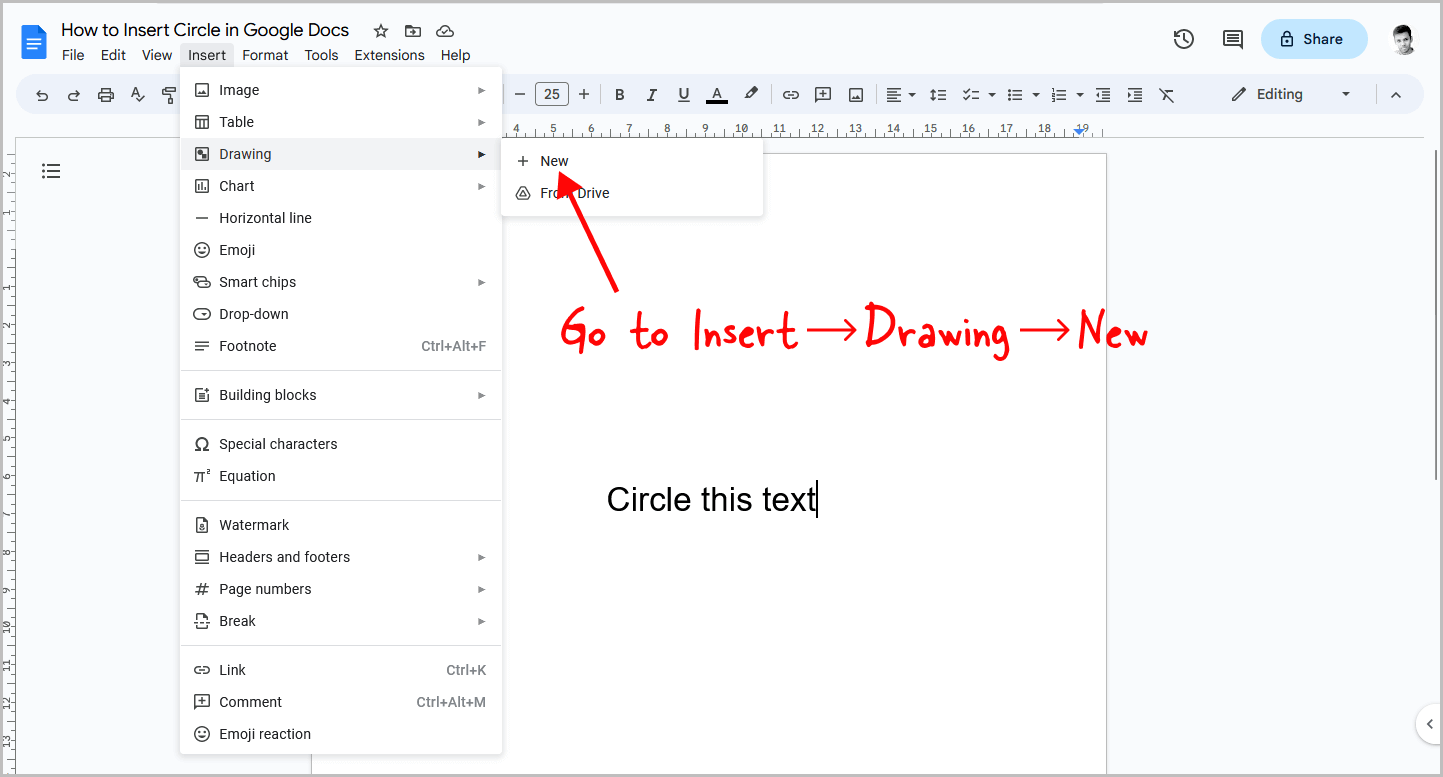Open the text alignment dropdown
The image size is (1443, 777).
tap(900, 95)
